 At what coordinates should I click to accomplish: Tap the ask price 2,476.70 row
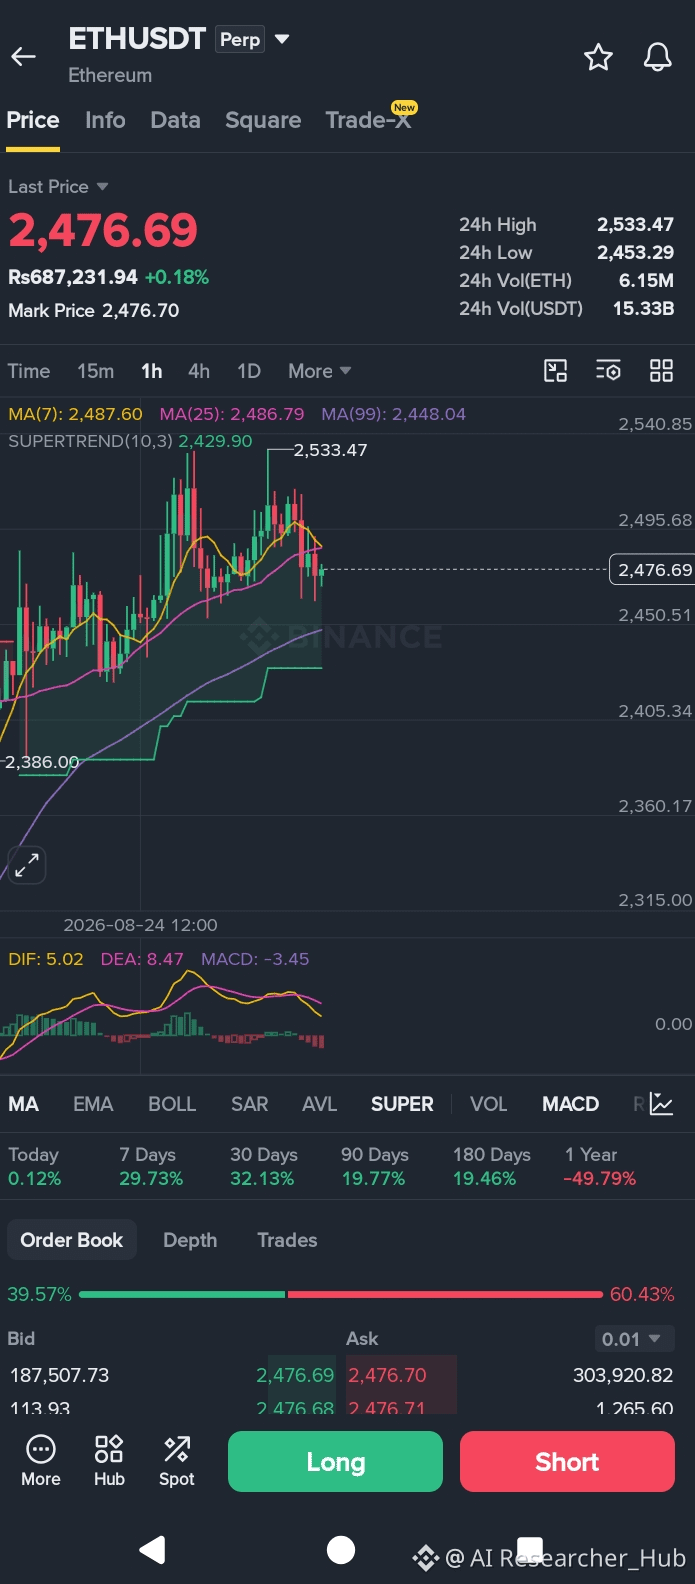(x=510, y=1375)
